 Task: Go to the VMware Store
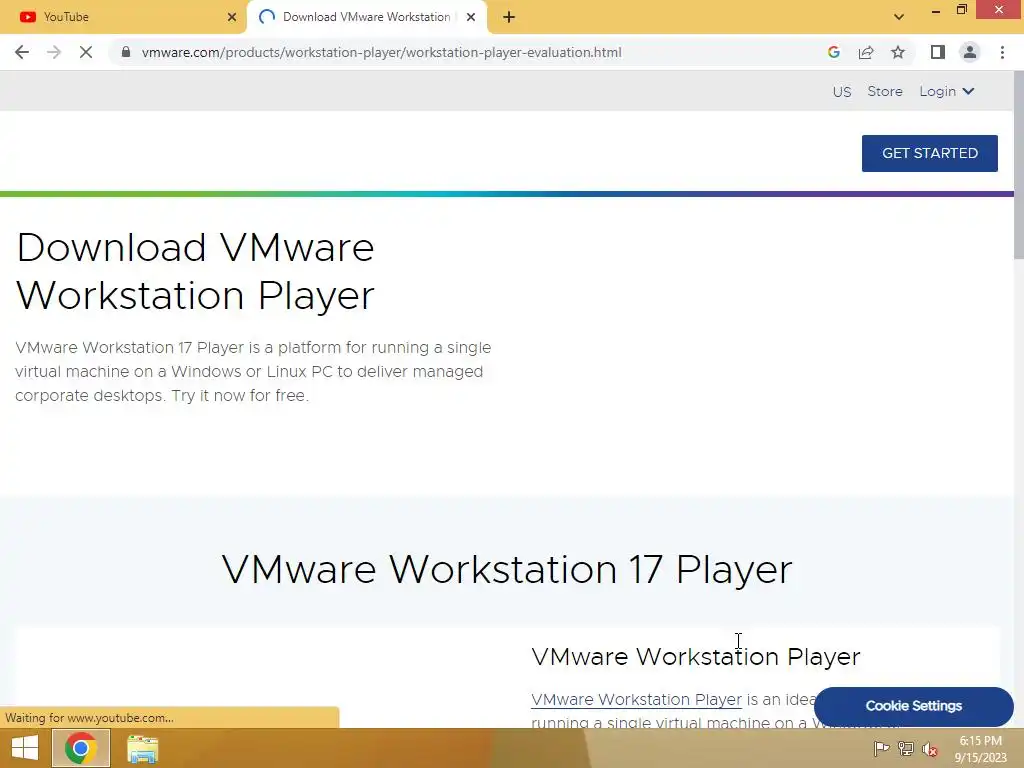(885, 91)
